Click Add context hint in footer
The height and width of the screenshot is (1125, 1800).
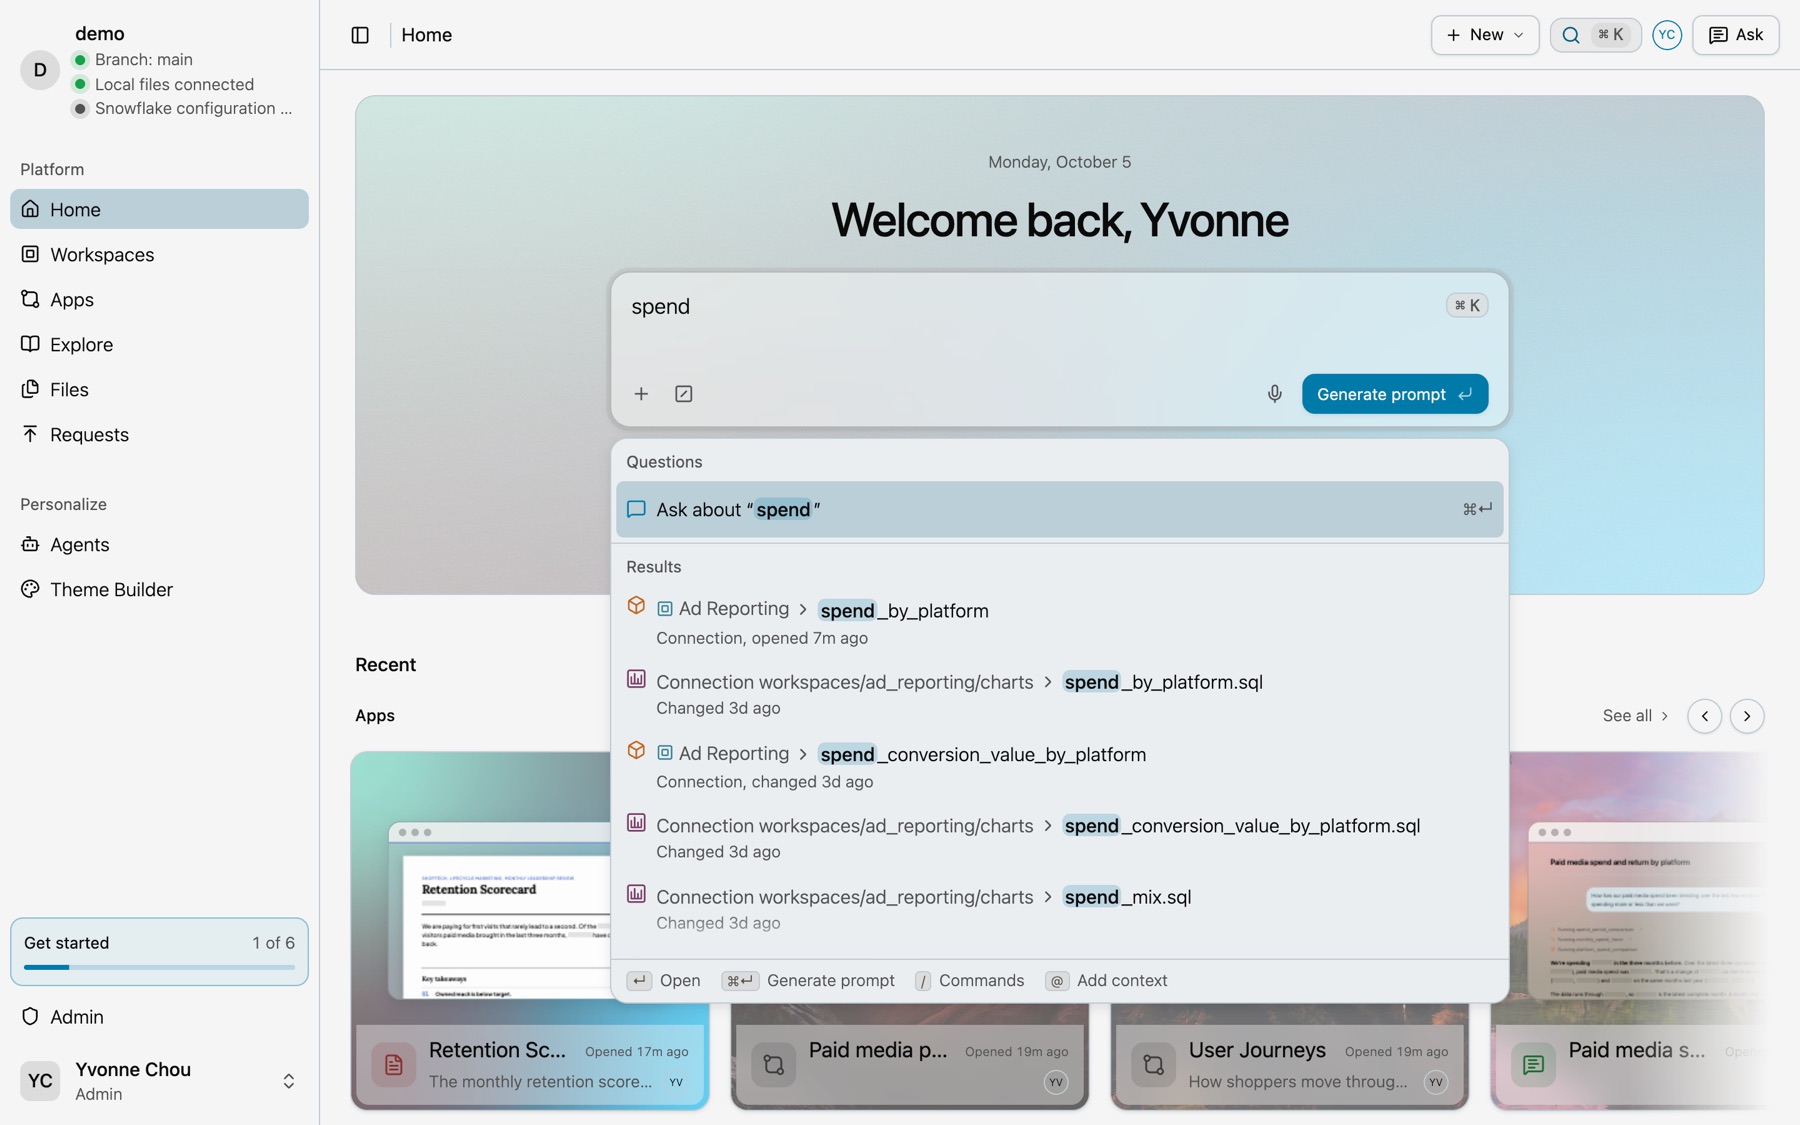(x=1106, y=981)
